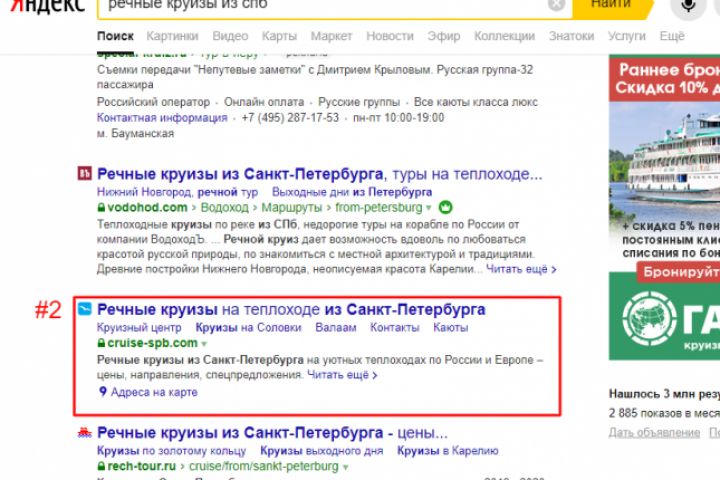
Task: Click the Маршруты breadcrumb link
Action: [x=292, y=208]
